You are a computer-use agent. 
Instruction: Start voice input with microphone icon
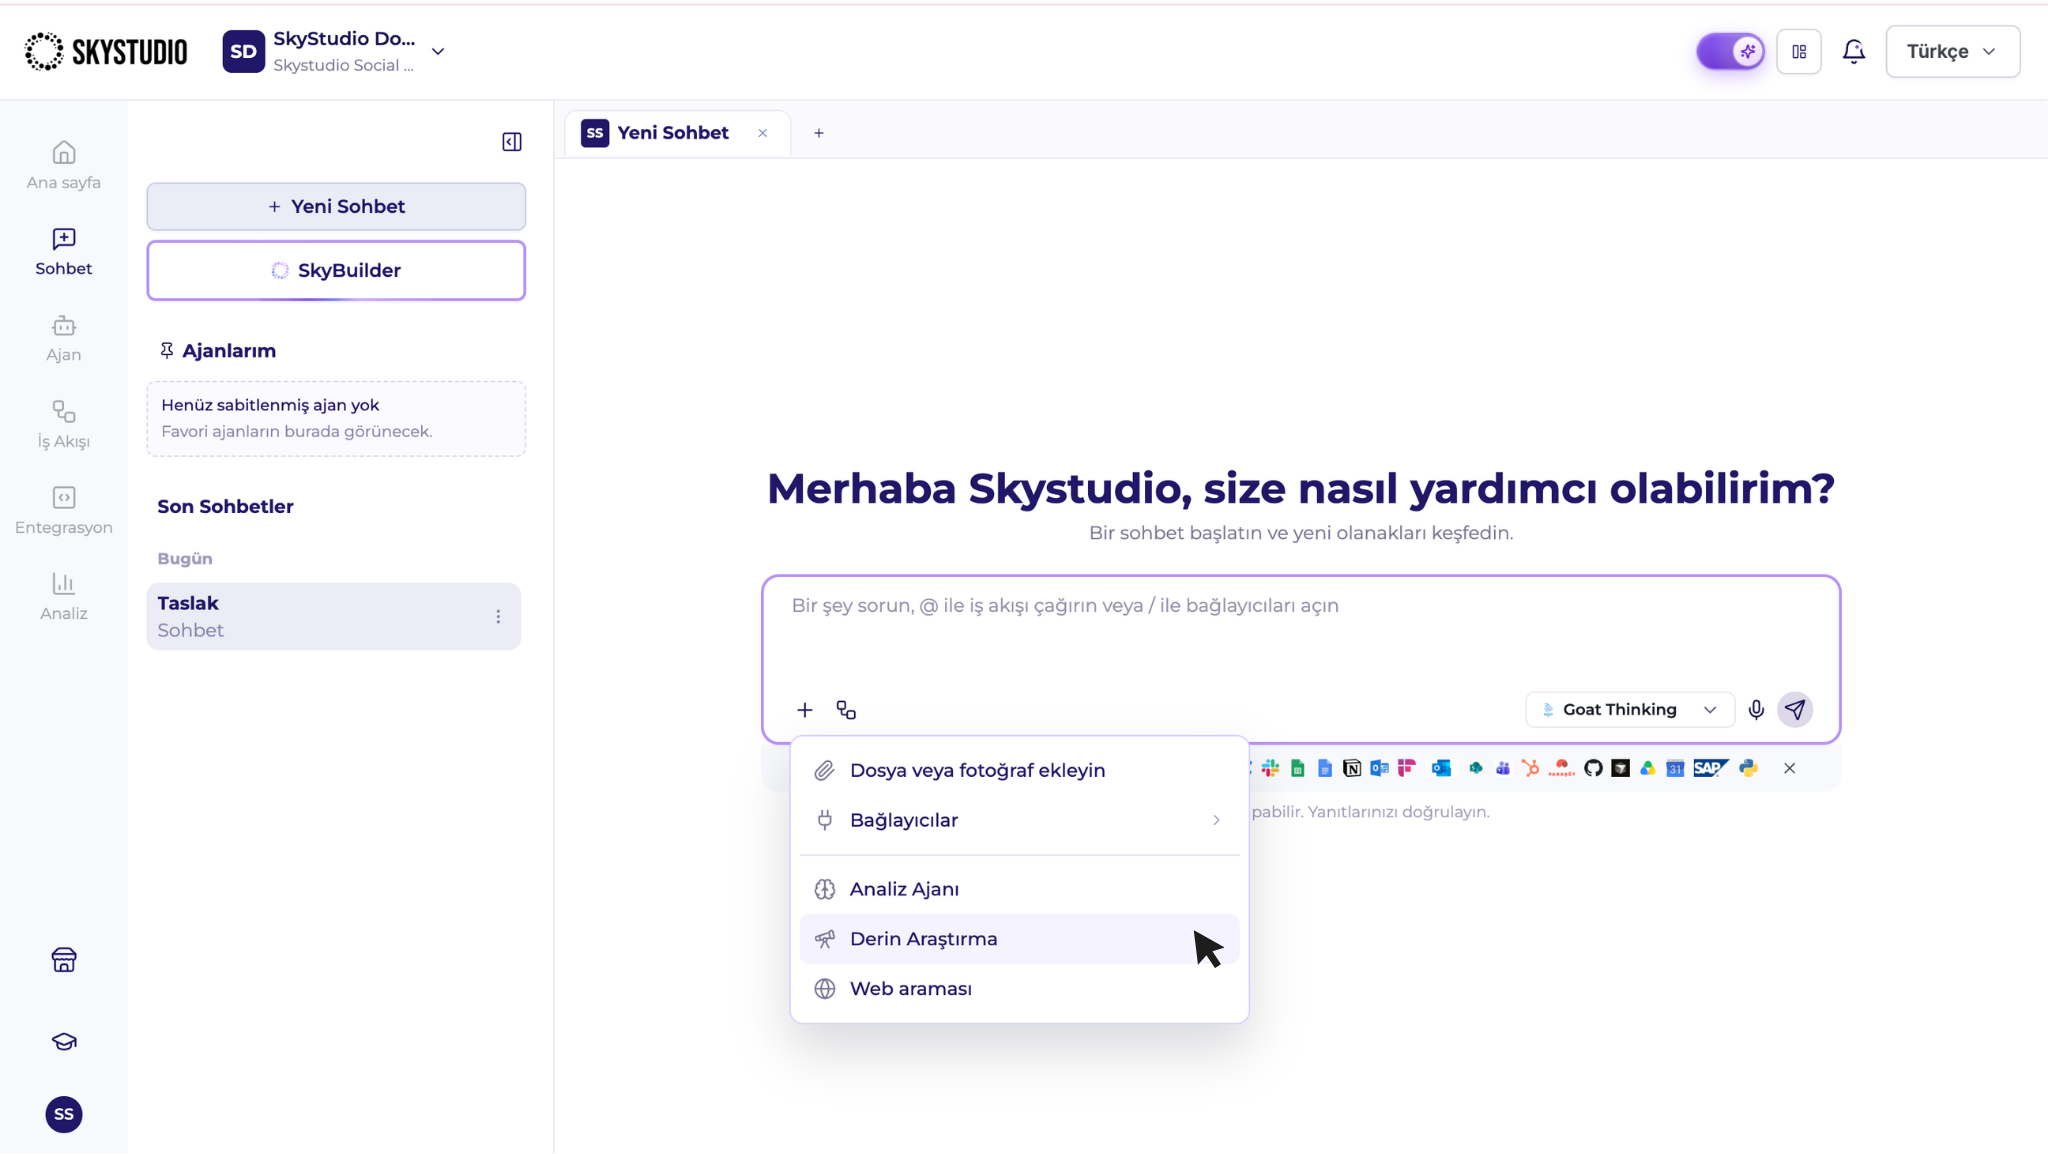point(1756,710)
